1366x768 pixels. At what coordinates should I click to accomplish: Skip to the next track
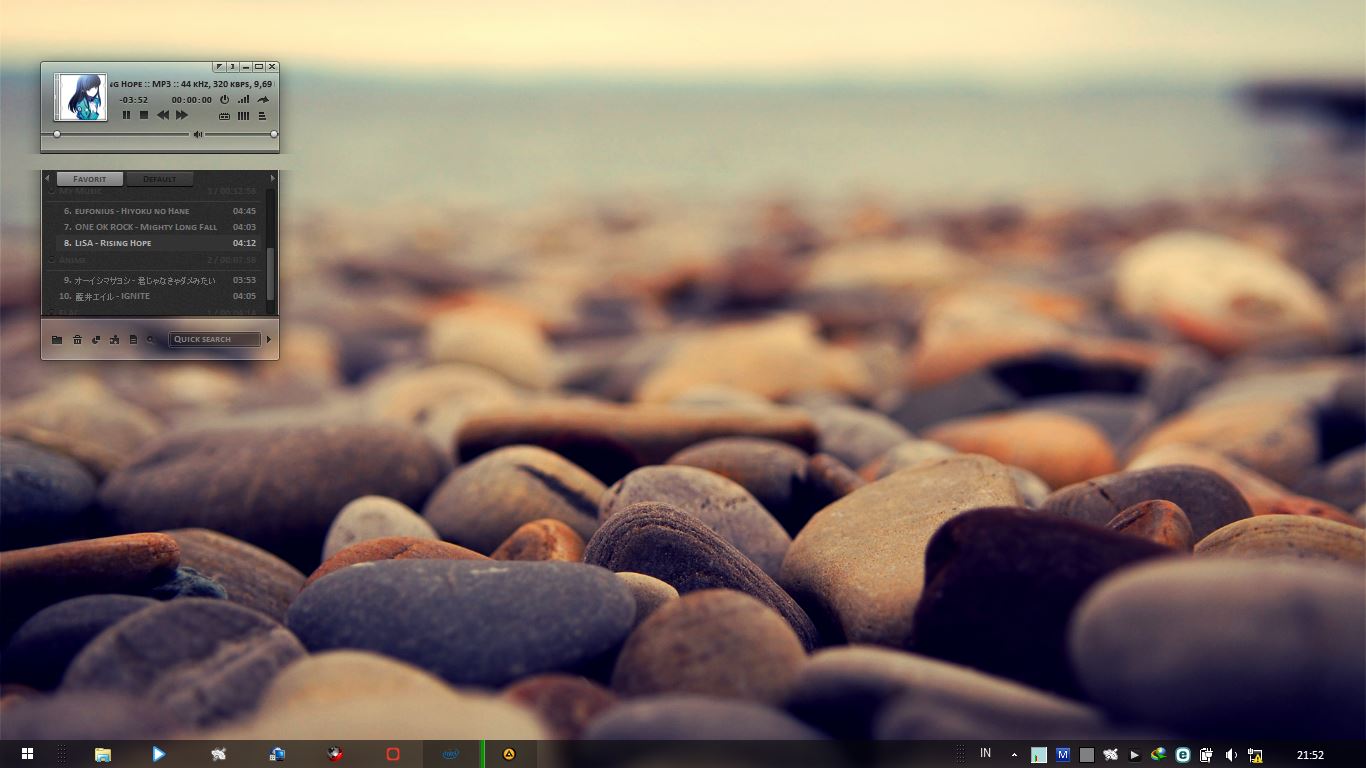[x=182, y=115]
